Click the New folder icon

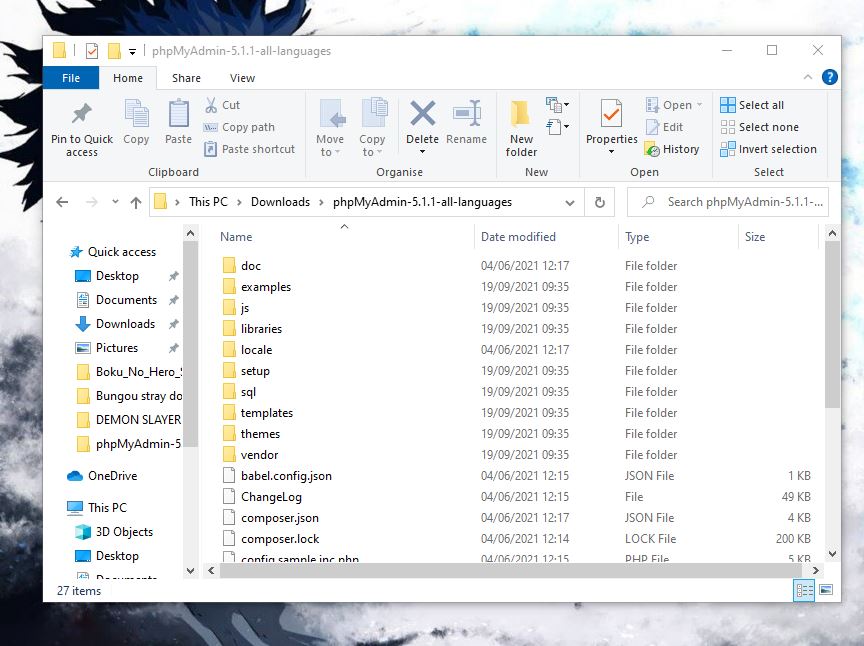pos(521,114)
